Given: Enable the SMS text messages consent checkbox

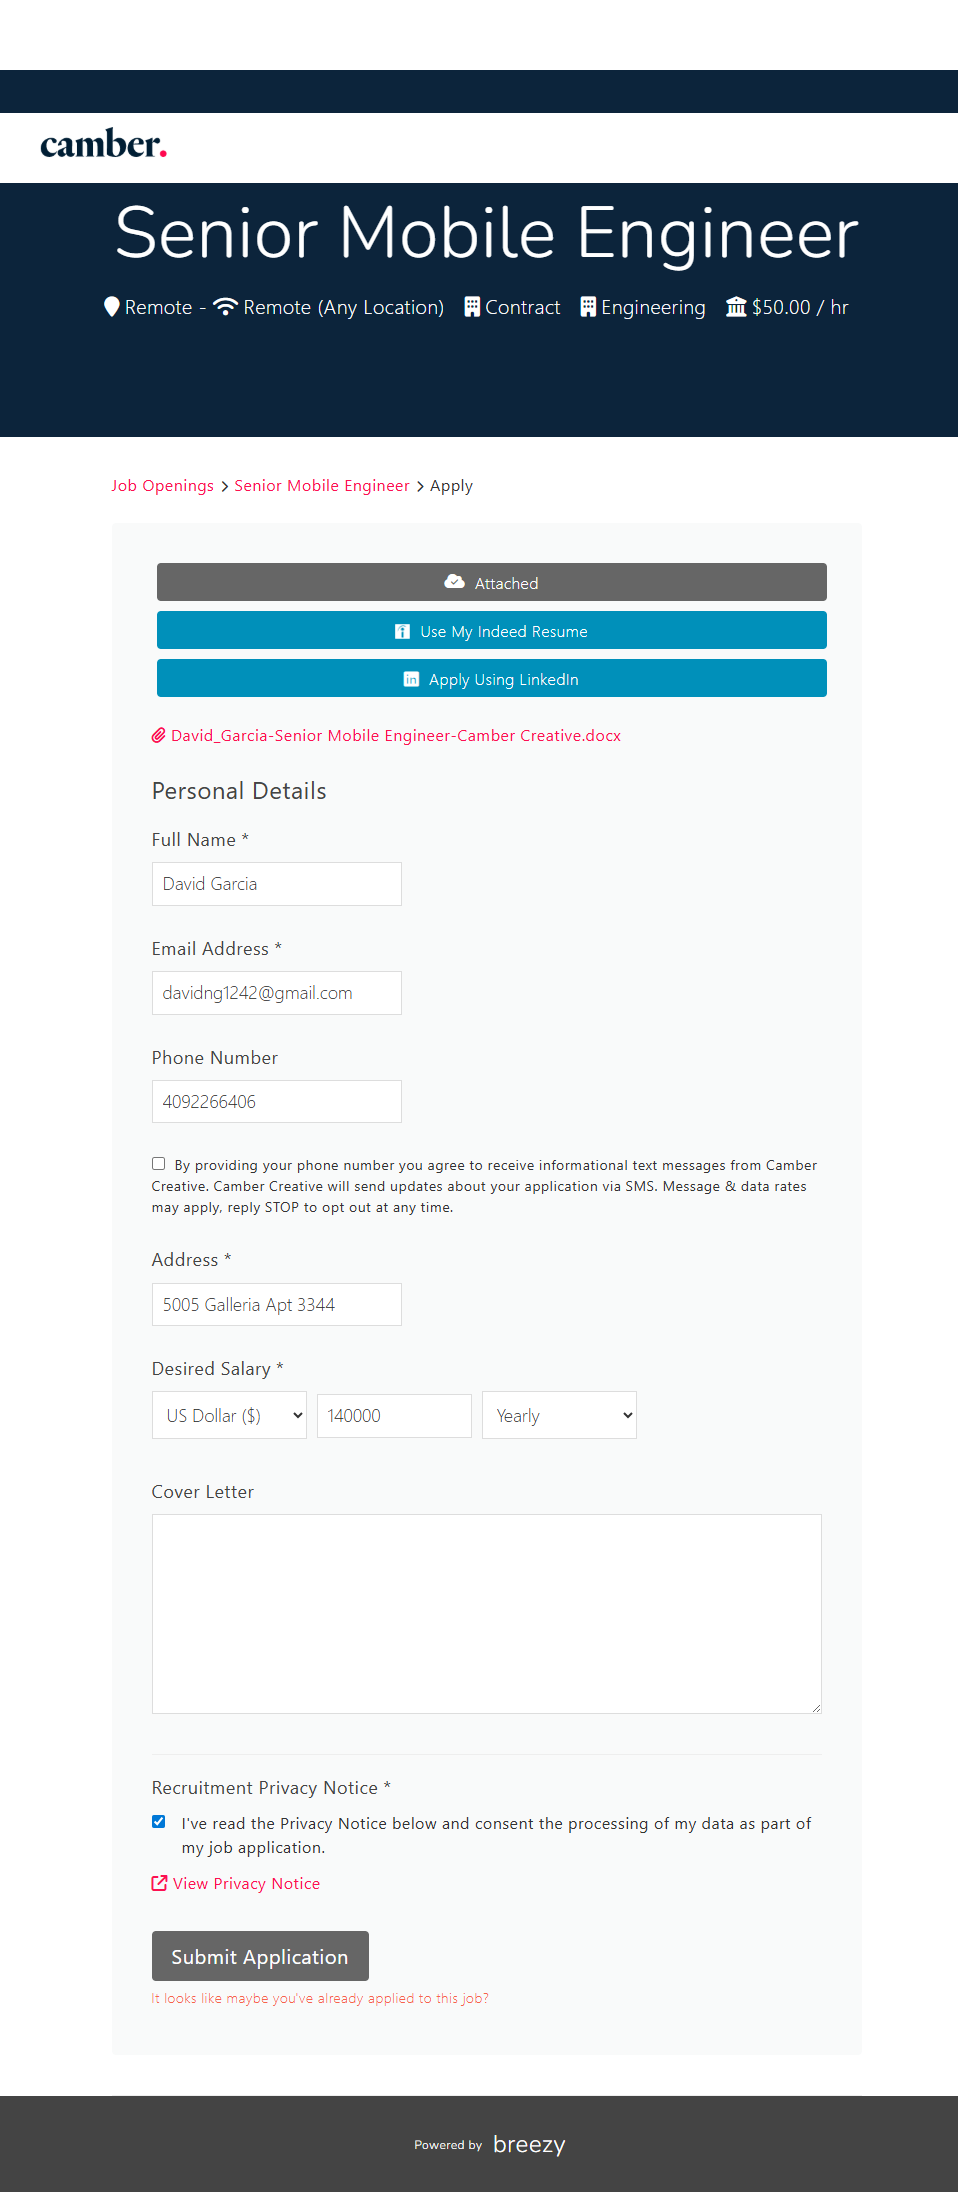Looking at the screenshot, I should point(158,1163).
